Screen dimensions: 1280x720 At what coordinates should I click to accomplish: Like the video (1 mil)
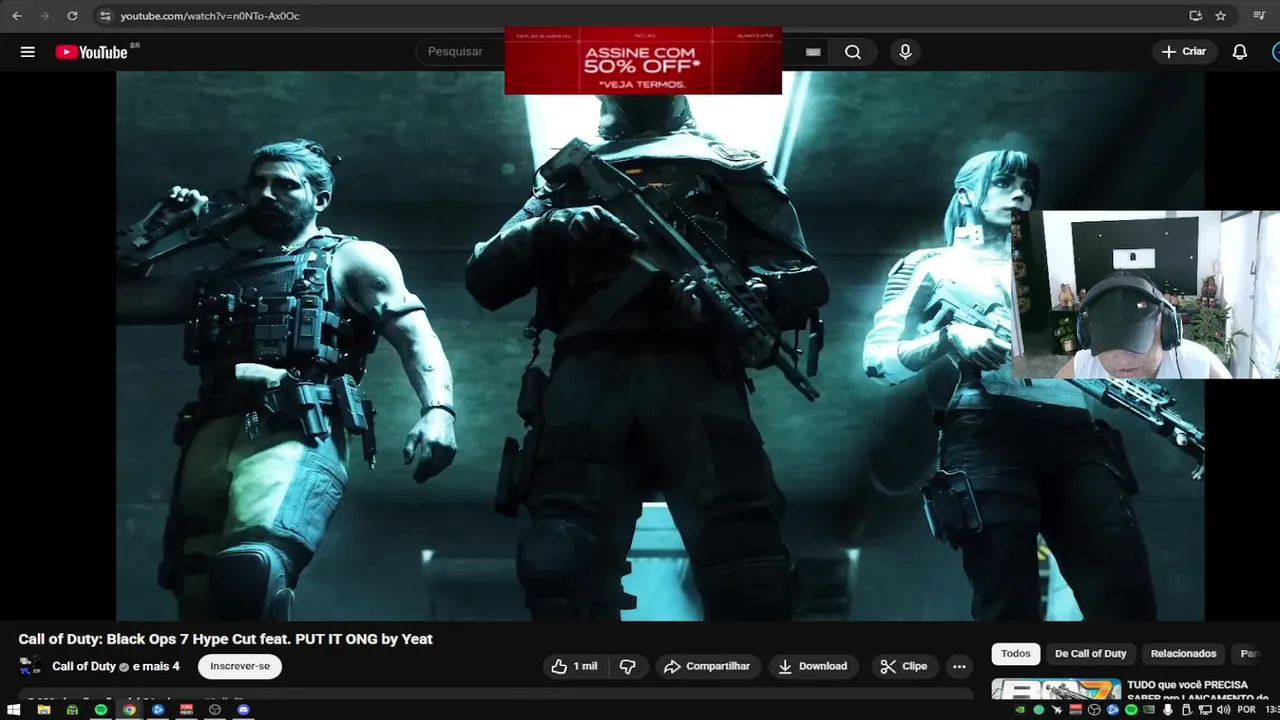click(x=574, y=666)
